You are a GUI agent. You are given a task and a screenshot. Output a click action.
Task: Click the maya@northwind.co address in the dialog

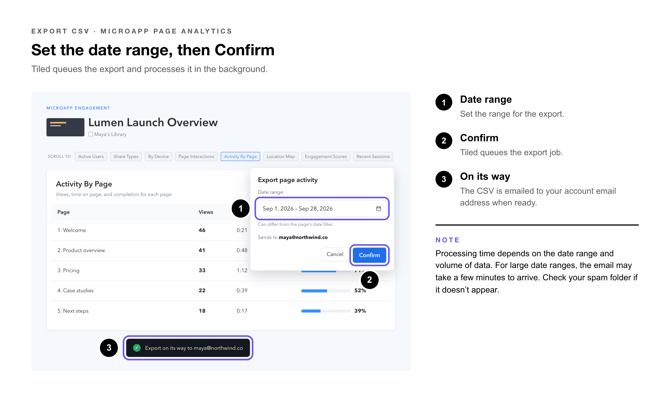click(303, 237)
